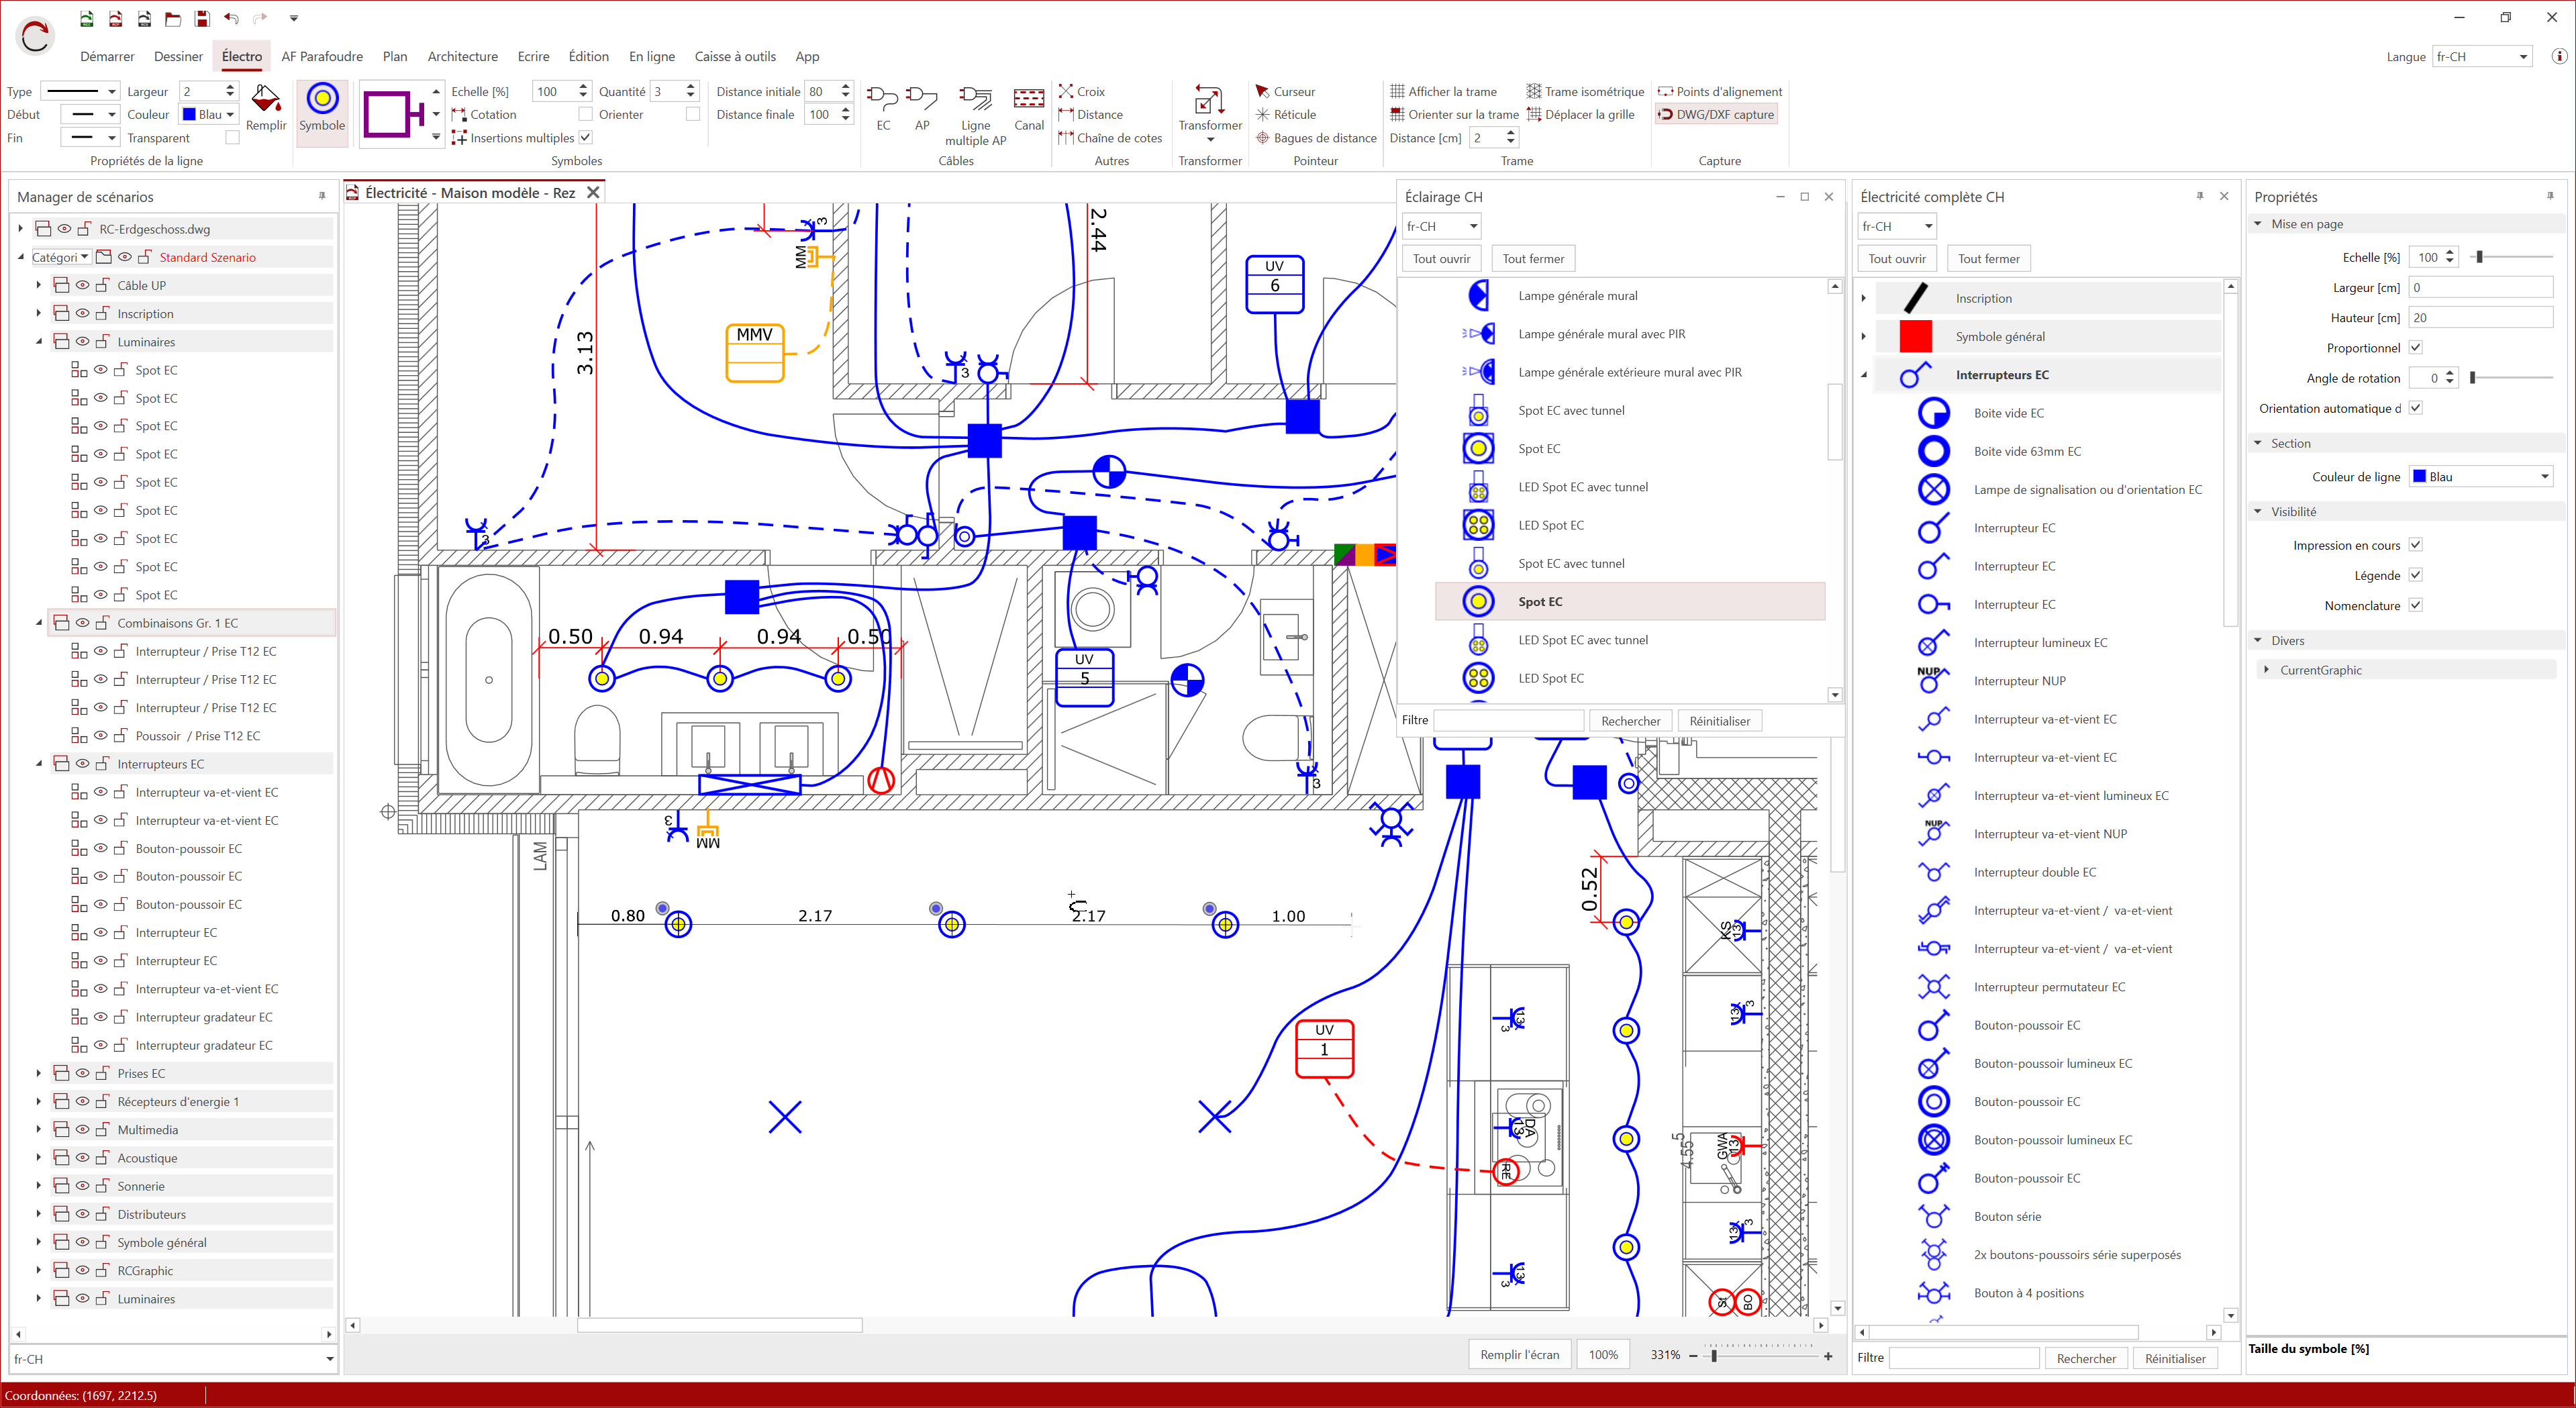Screen dimensions: 2576x1408
Task: Click Tout ouvrir in Éclairage CH
Action: point(1441,259)
